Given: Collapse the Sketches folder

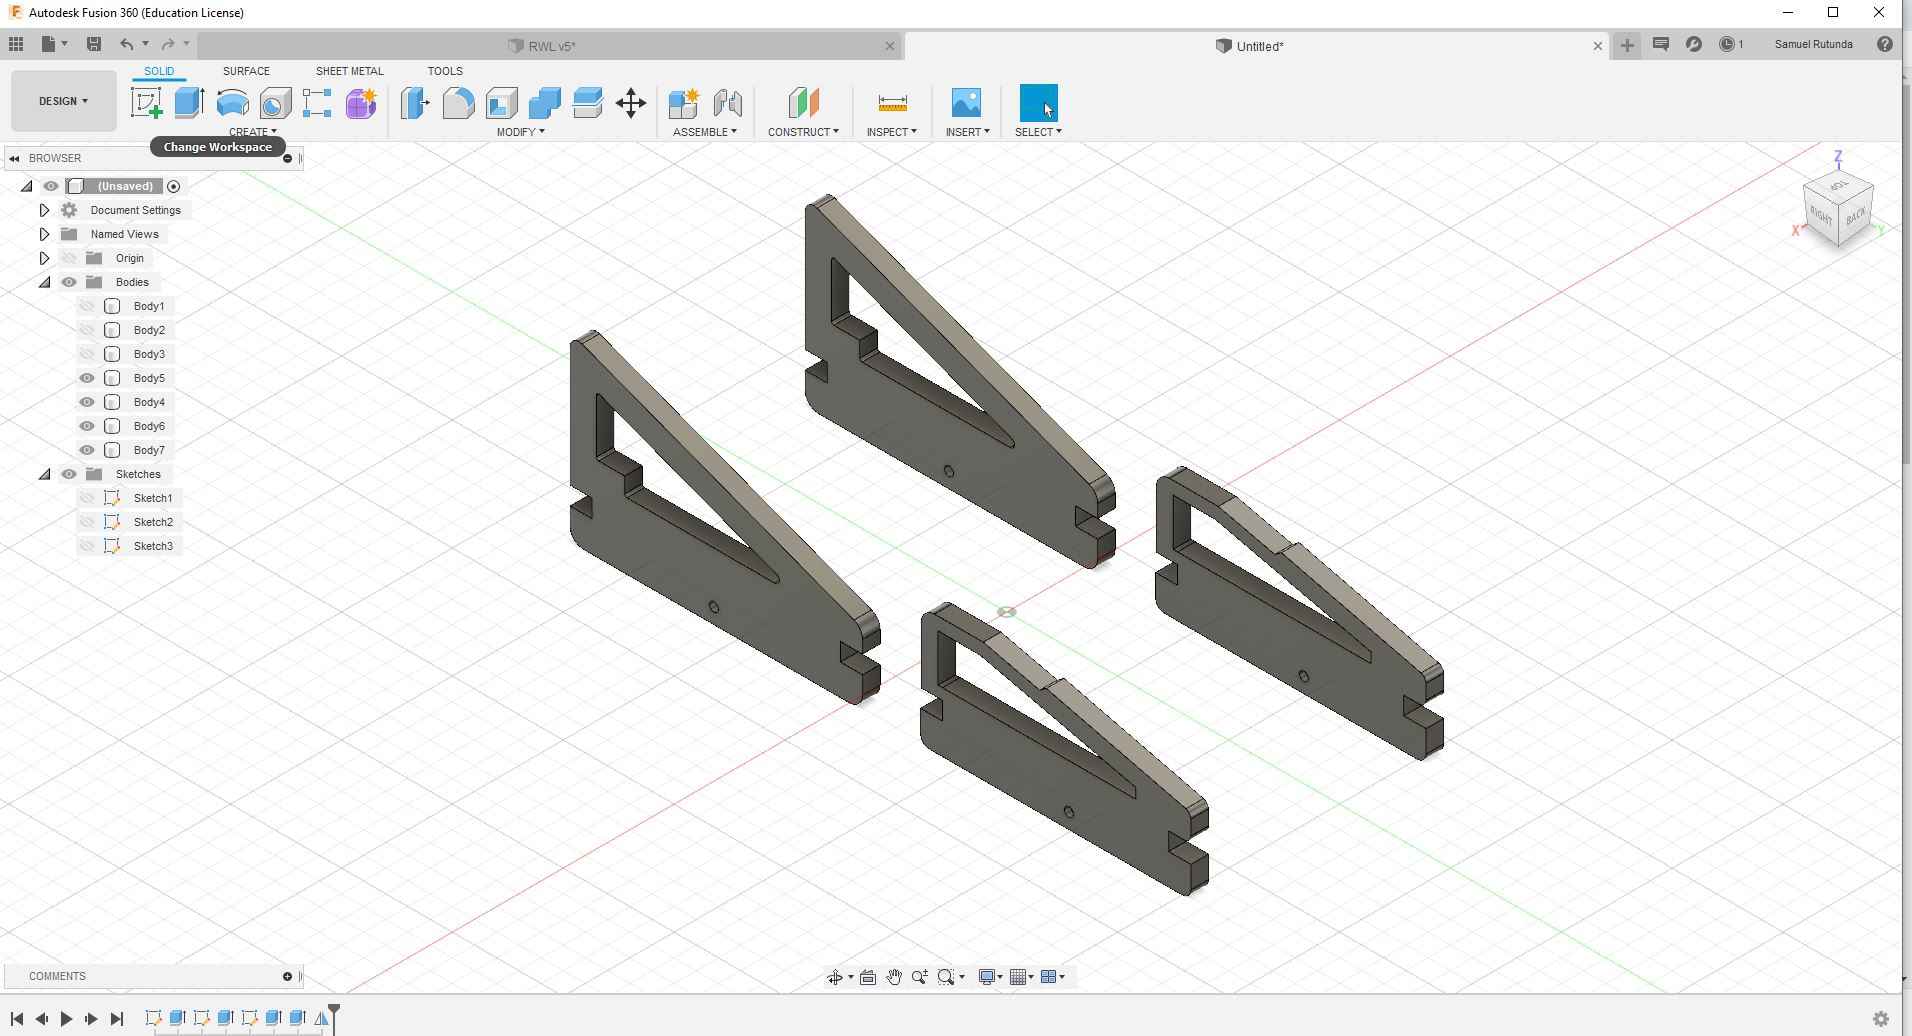Looking at the screenshot, I should [44, 474].
